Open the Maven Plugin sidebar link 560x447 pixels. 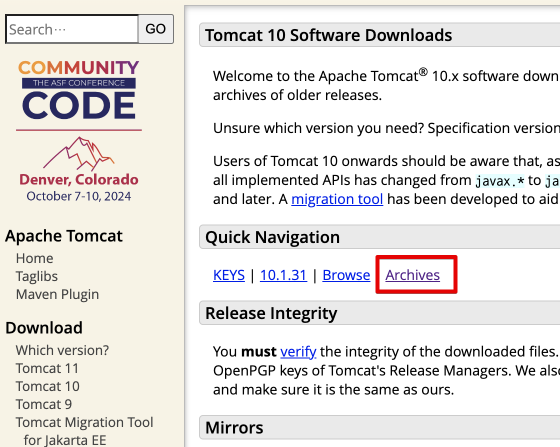(58, 294)
